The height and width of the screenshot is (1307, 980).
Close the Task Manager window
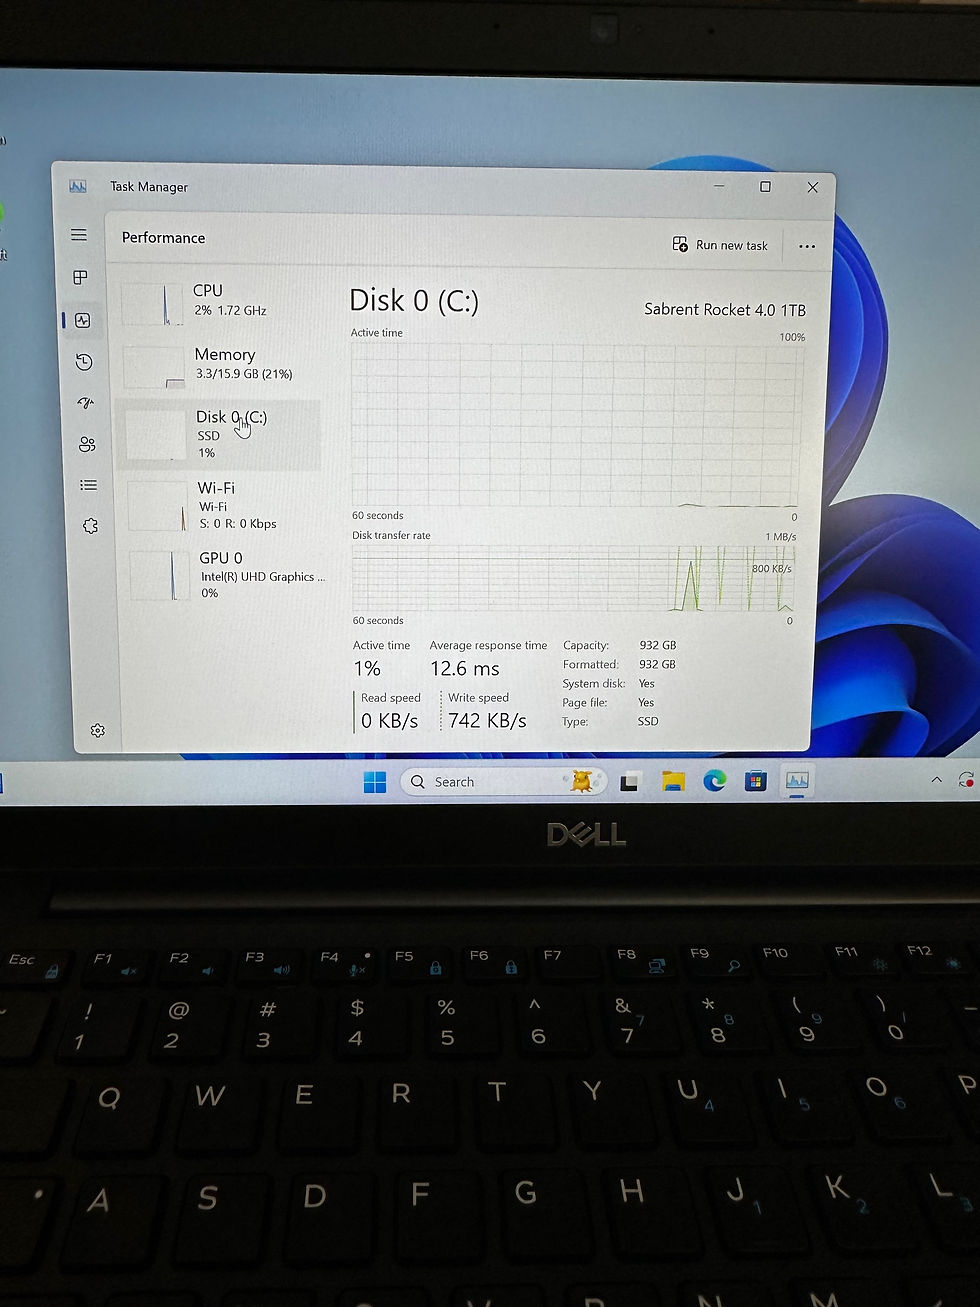click(813, 187)
